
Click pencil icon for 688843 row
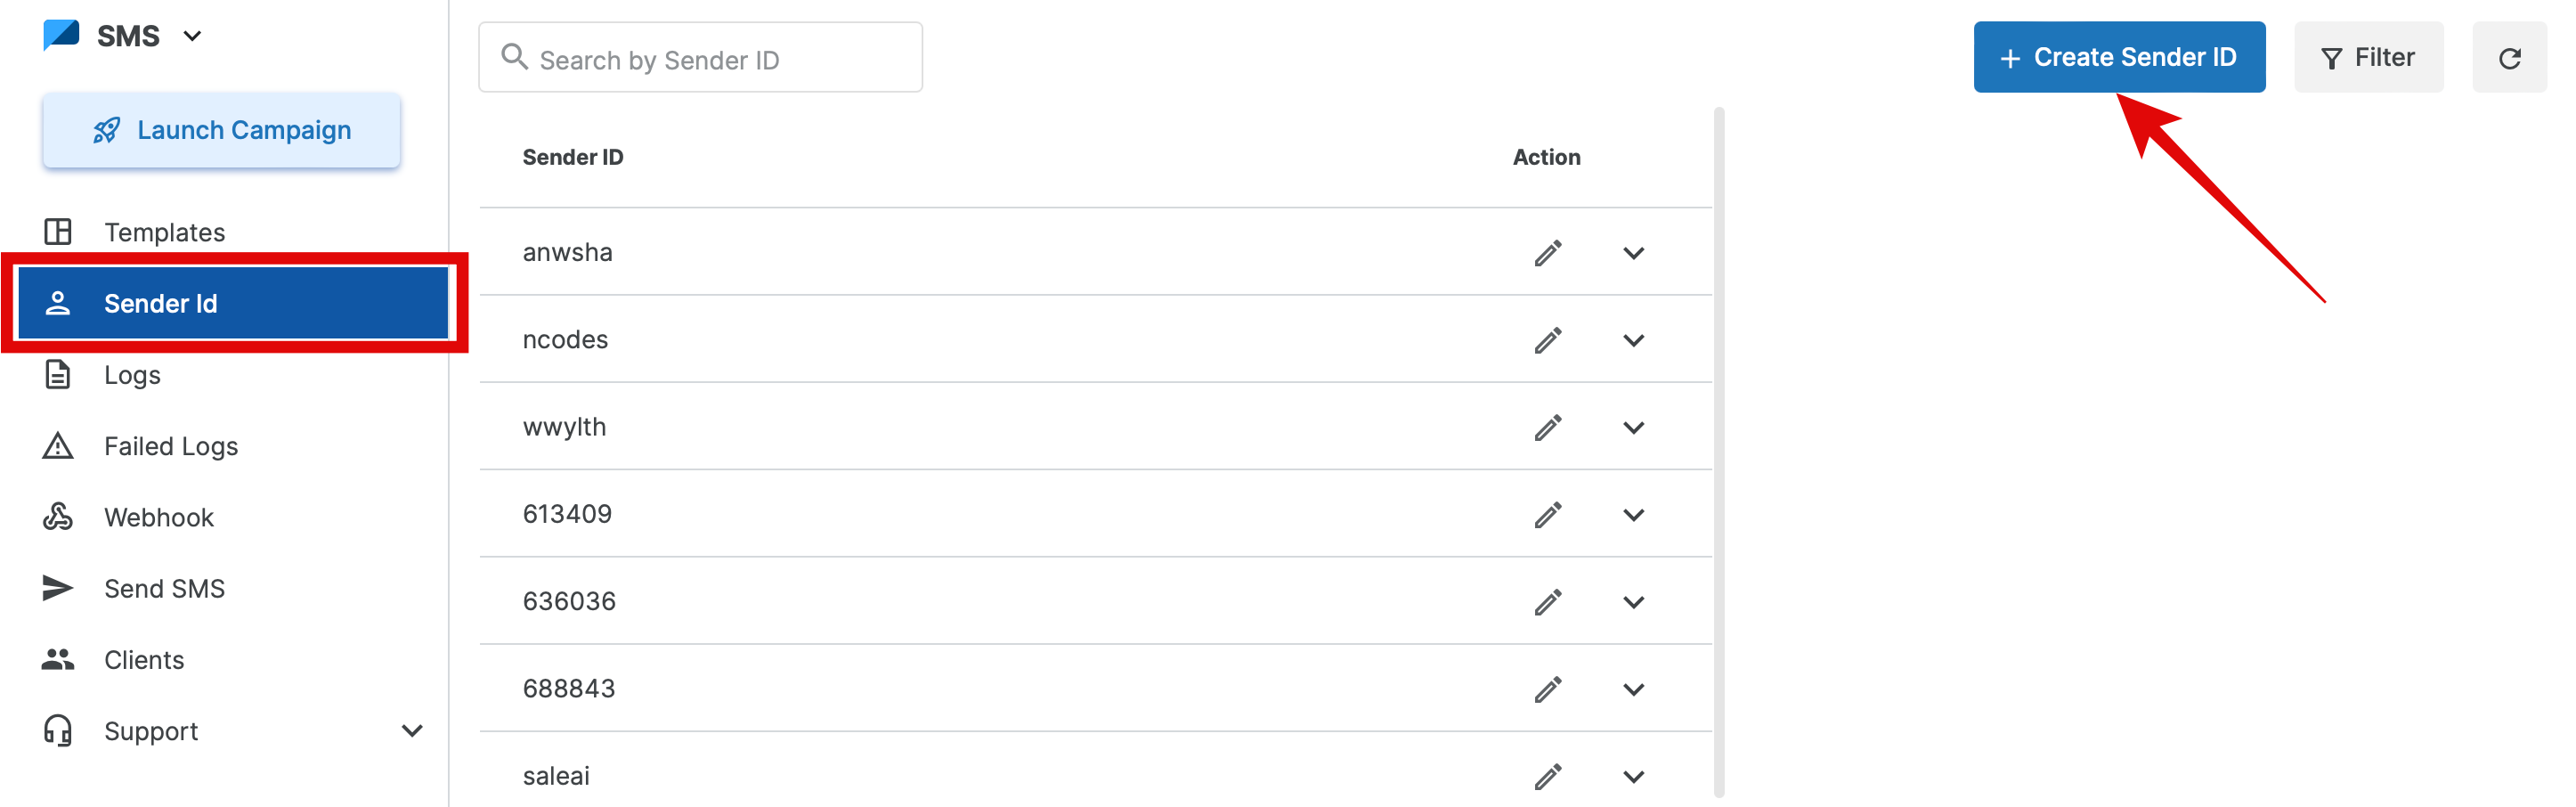click(1547, 689)
